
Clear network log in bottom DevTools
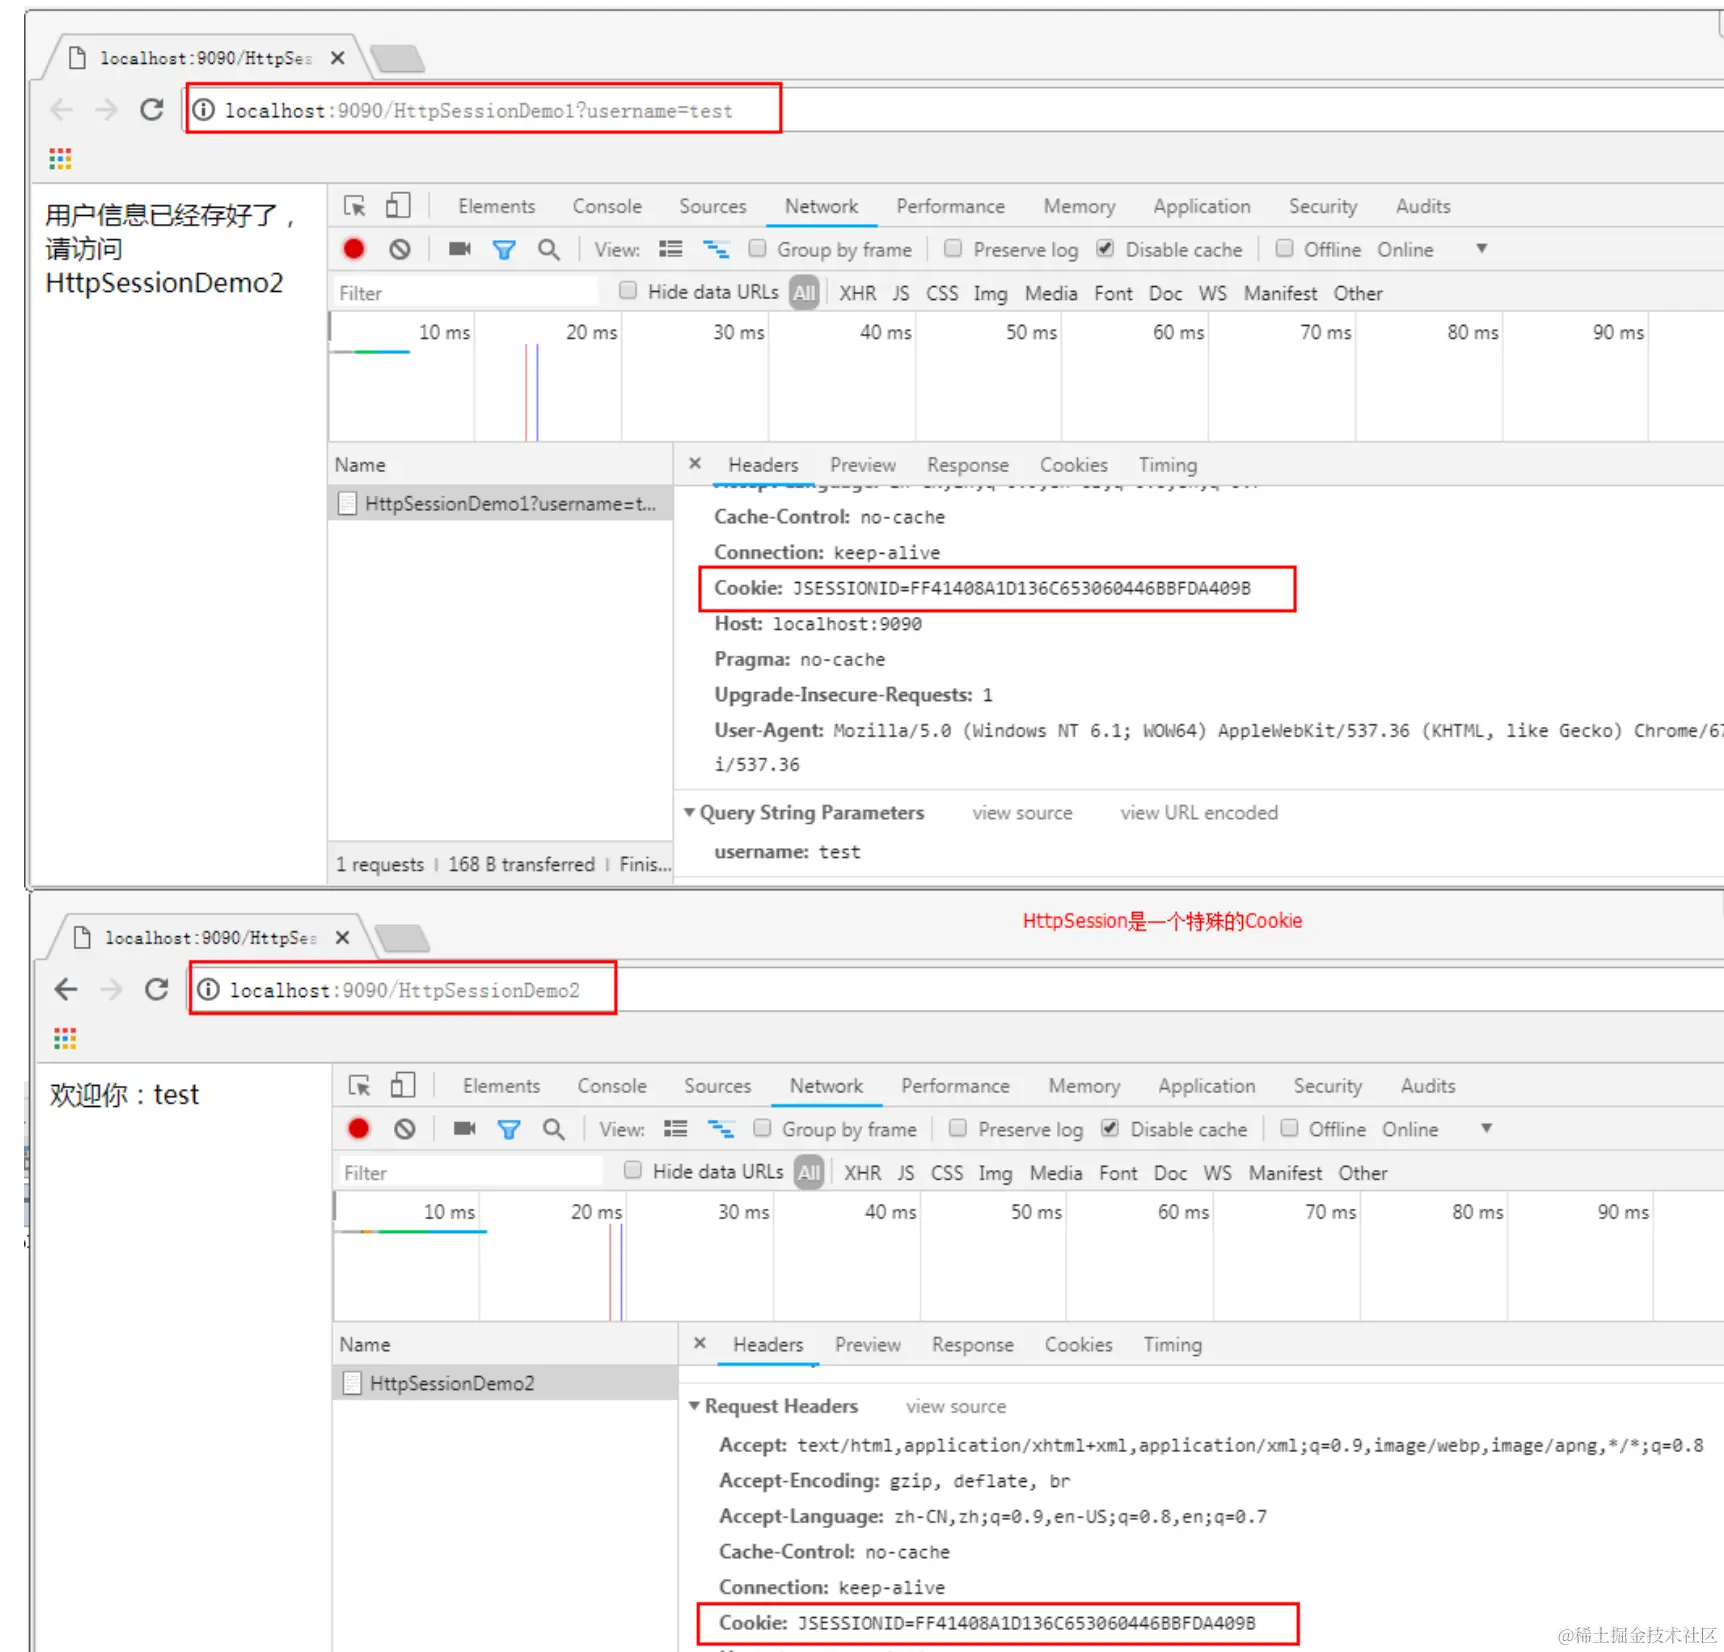pyautogui.click(x=405, y=1128)
